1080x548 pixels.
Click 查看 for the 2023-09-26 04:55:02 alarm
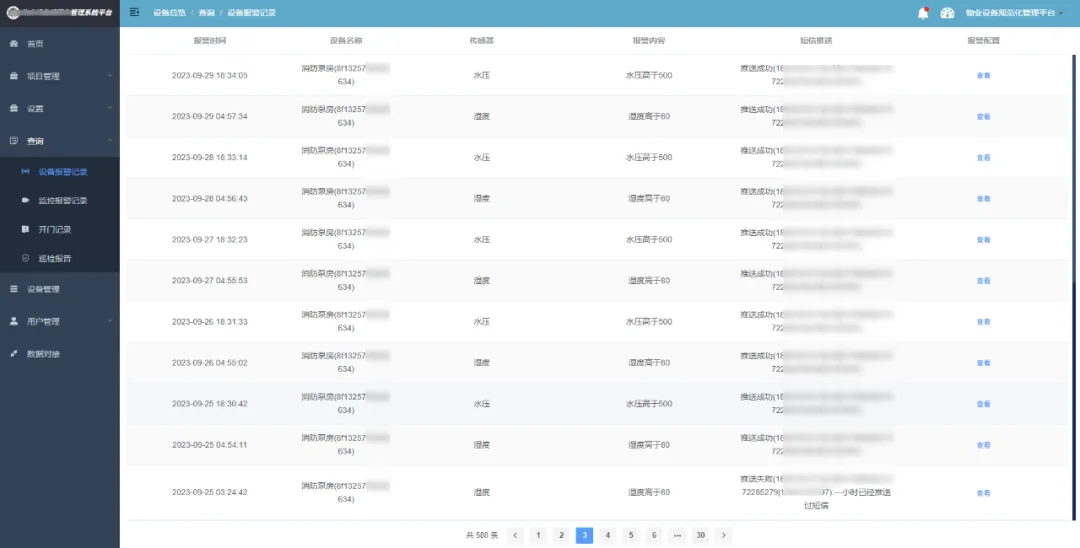[983, 363]
